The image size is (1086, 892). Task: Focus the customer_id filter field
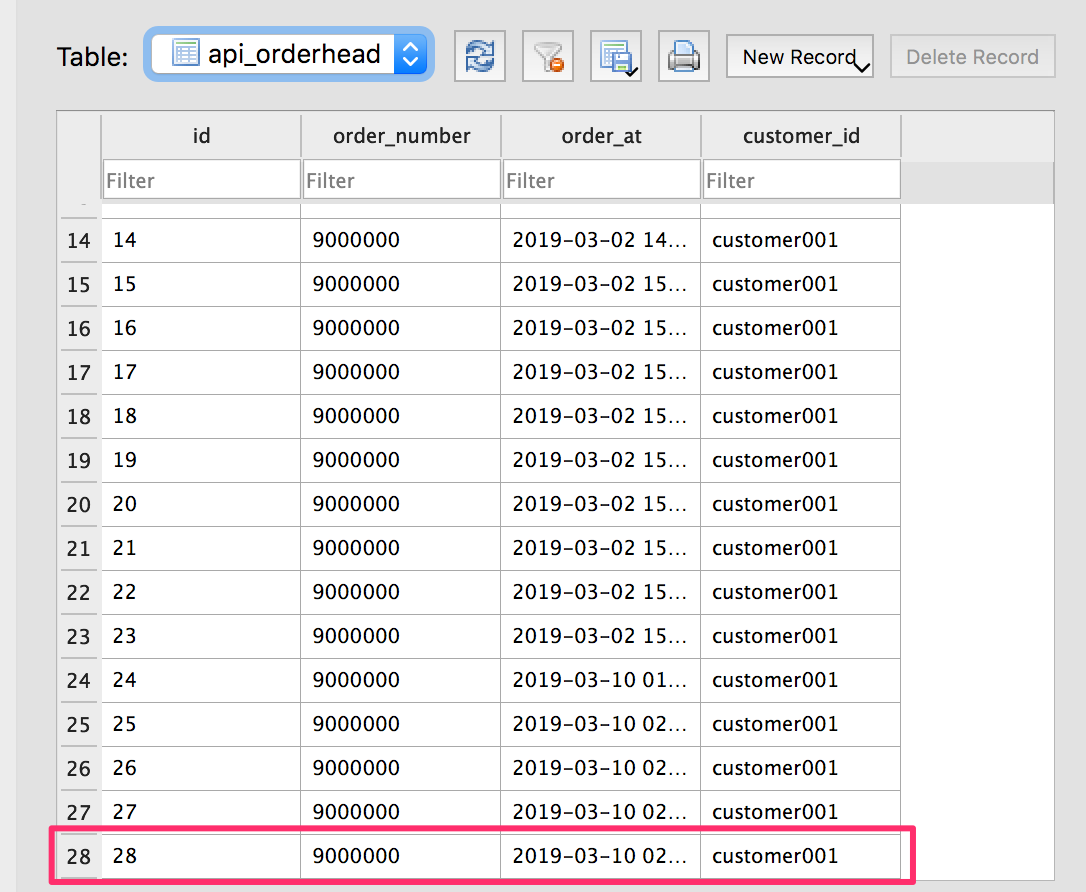tap(801, 180)
